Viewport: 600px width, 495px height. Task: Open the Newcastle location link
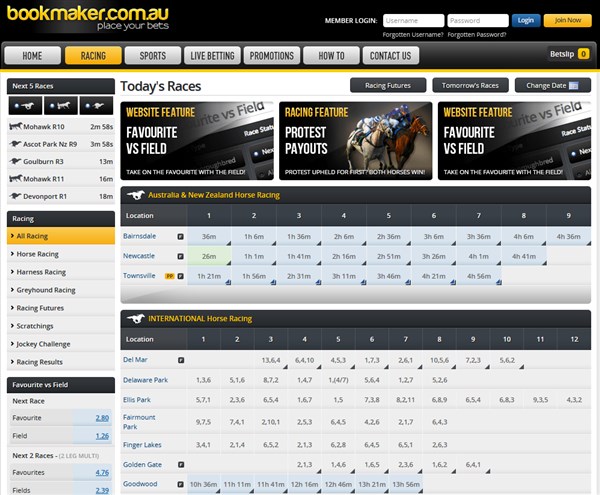coord(139,256)
